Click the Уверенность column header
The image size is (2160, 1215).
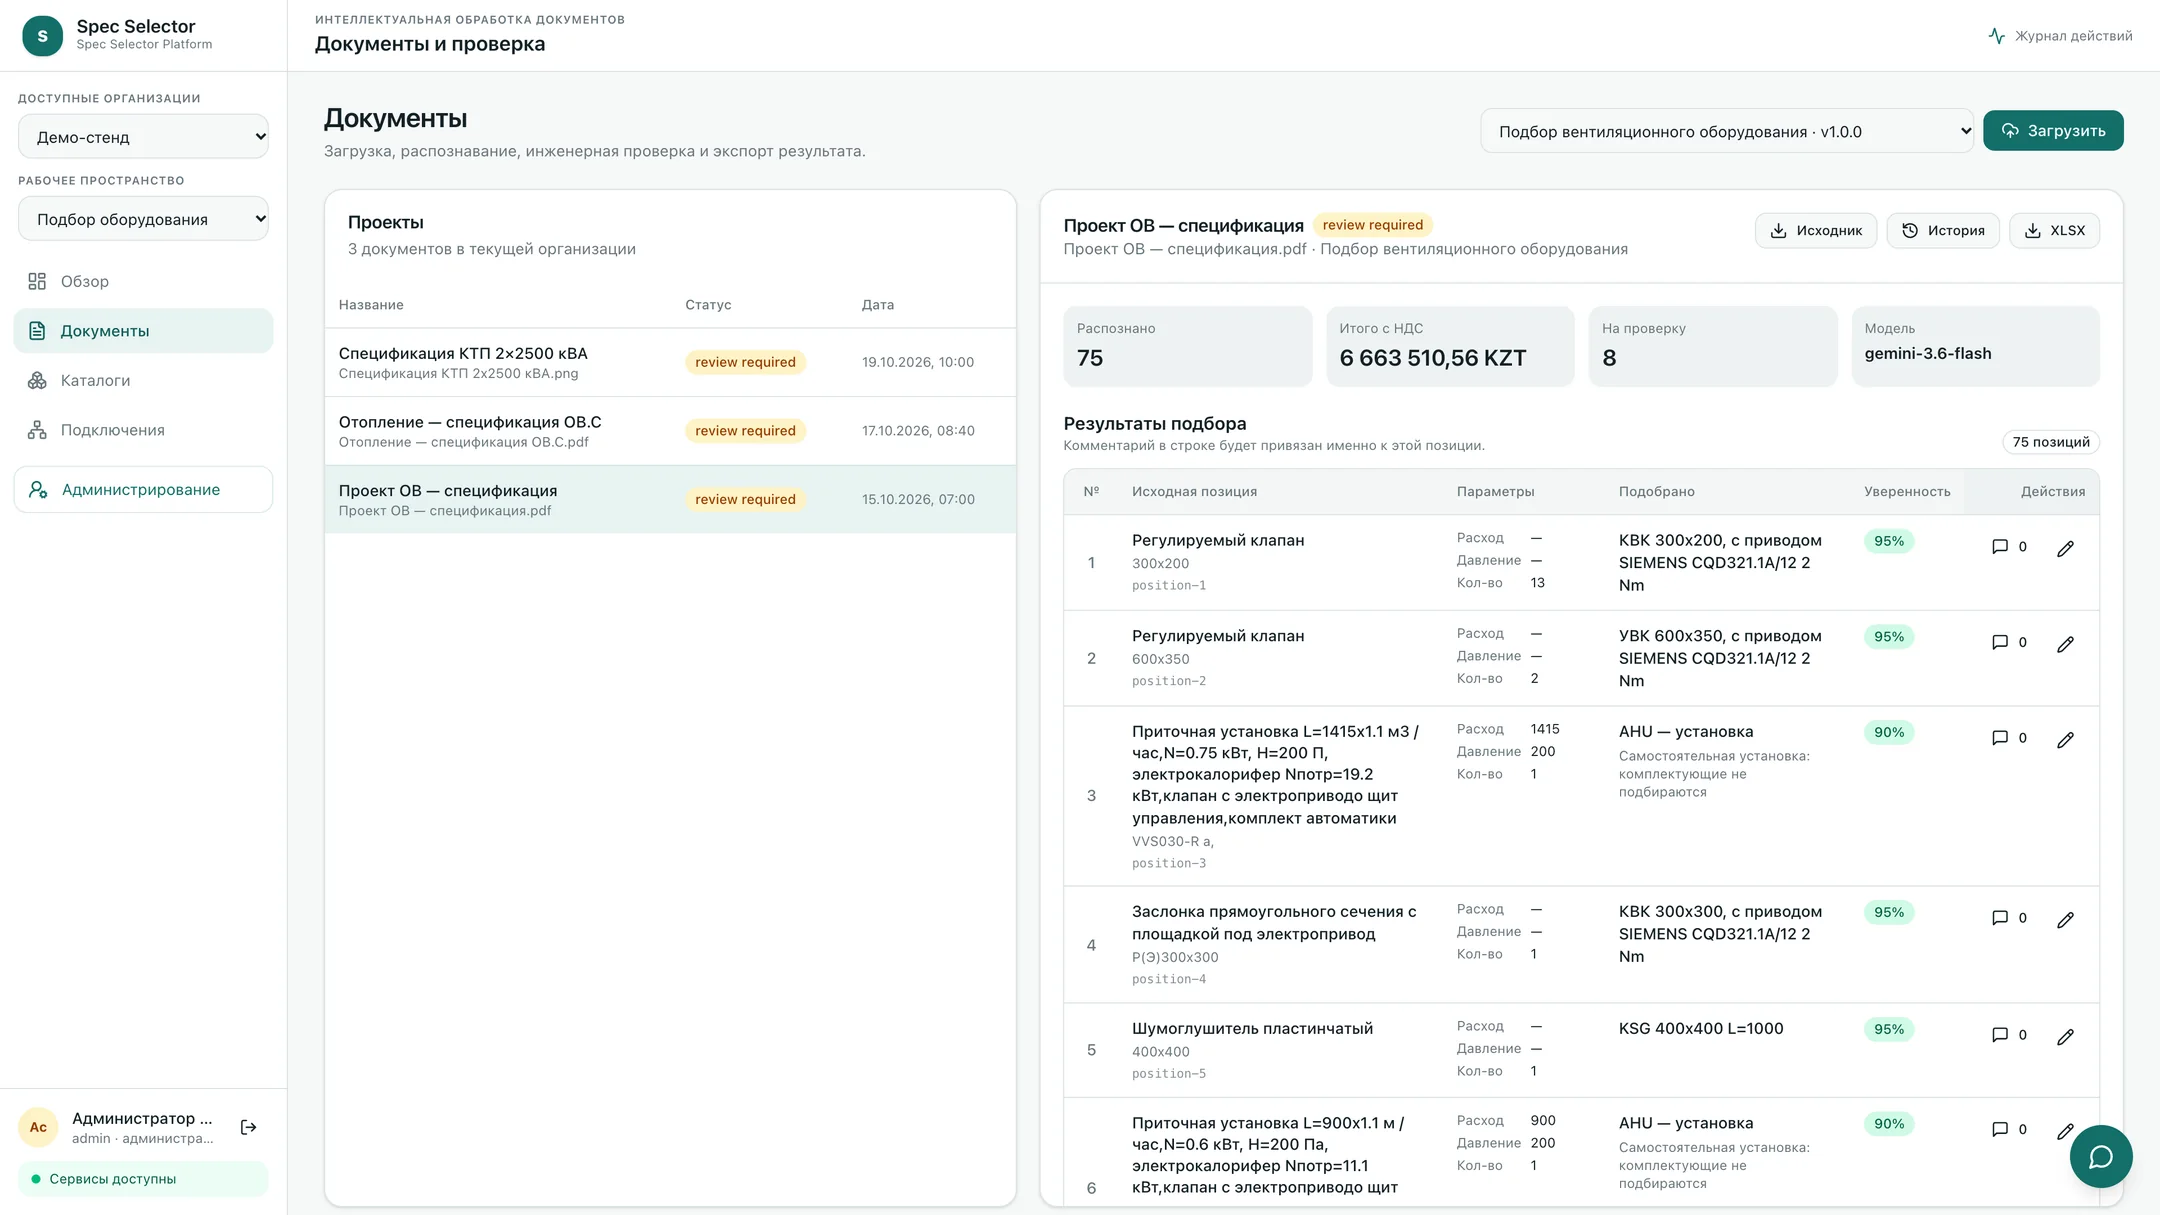pyautogui.click(x=1907, y=492)
